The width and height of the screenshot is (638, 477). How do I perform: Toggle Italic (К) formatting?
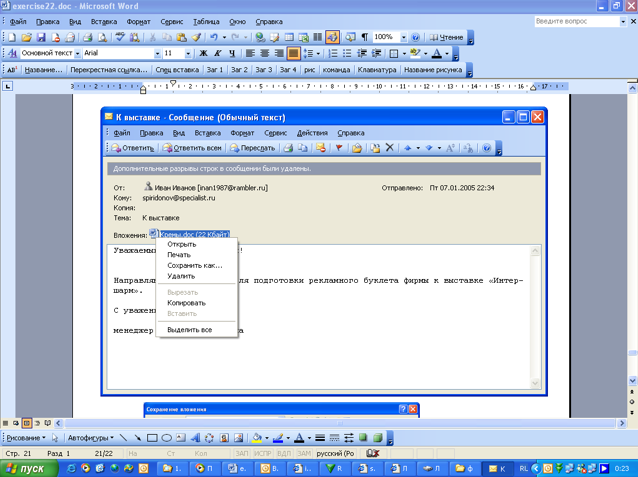[218, 53]
